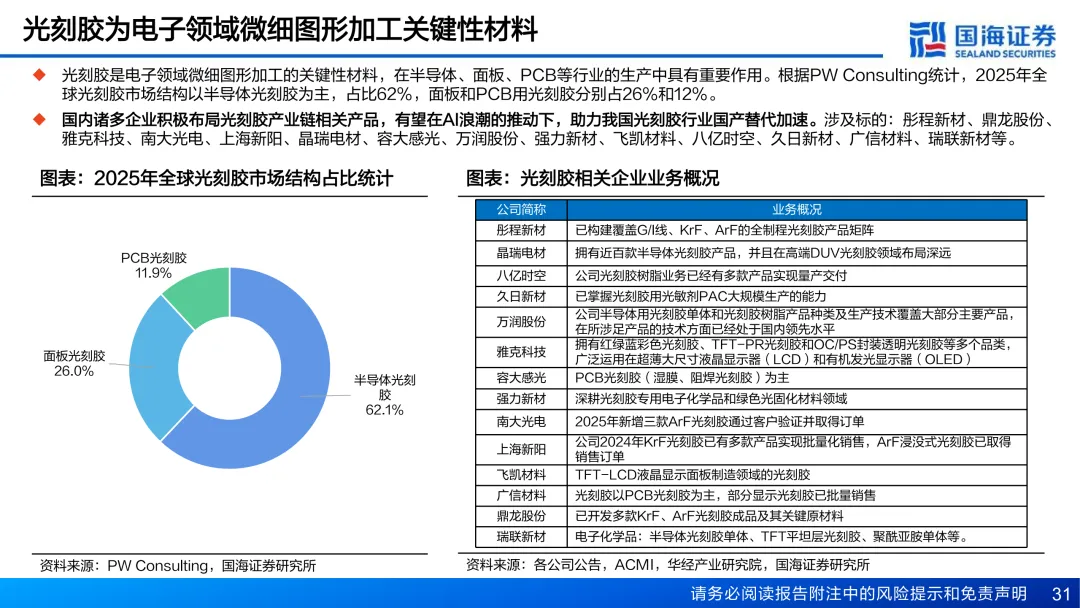Screen dimensions: 1080x608
Task: Click the source line 各公司公告，ACMI，华经产业研究院
Action: click(647, 565)
